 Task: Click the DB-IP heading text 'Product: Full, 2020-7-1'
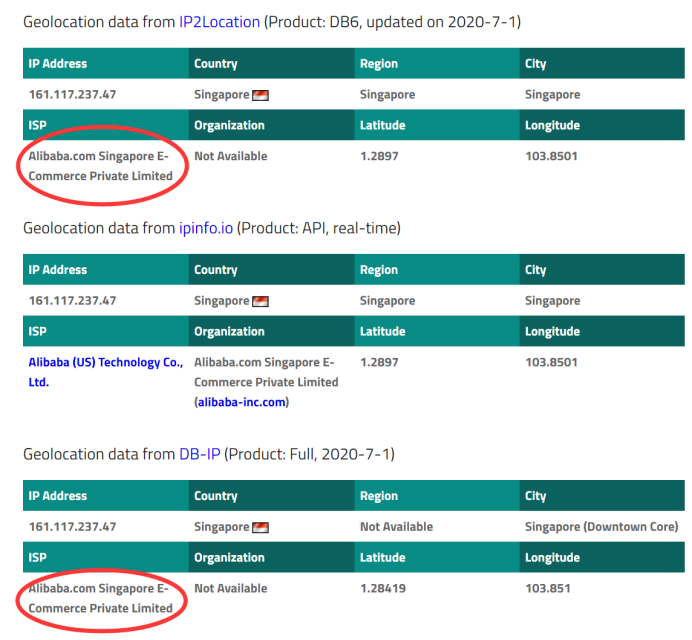[x=309, y=454]
